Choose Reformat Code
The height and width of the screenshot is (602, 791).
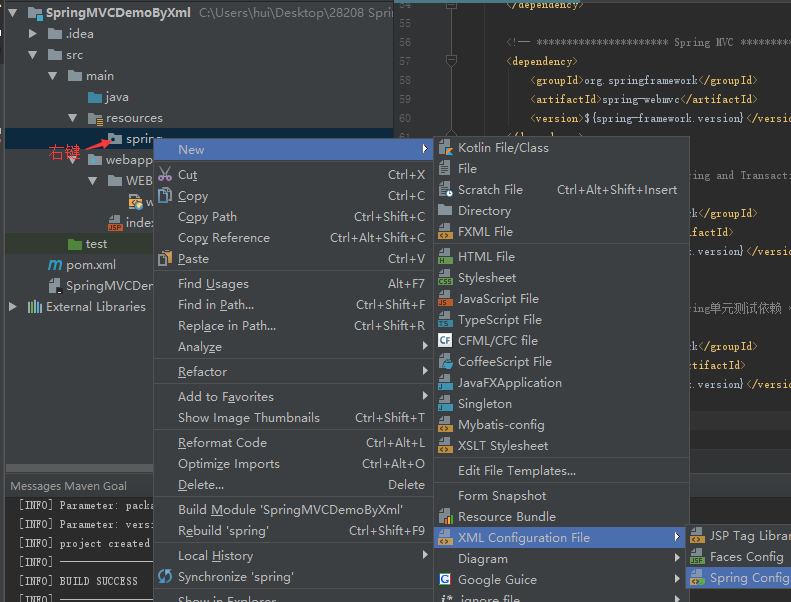tap(294, 443)
